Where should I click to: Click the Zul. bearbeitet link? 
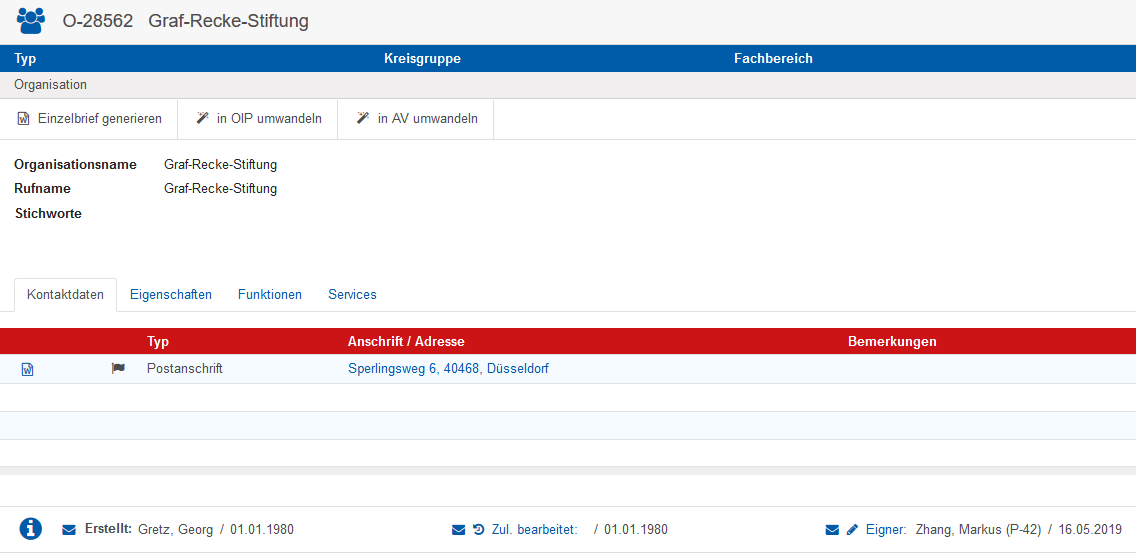[x=534, y=530]
